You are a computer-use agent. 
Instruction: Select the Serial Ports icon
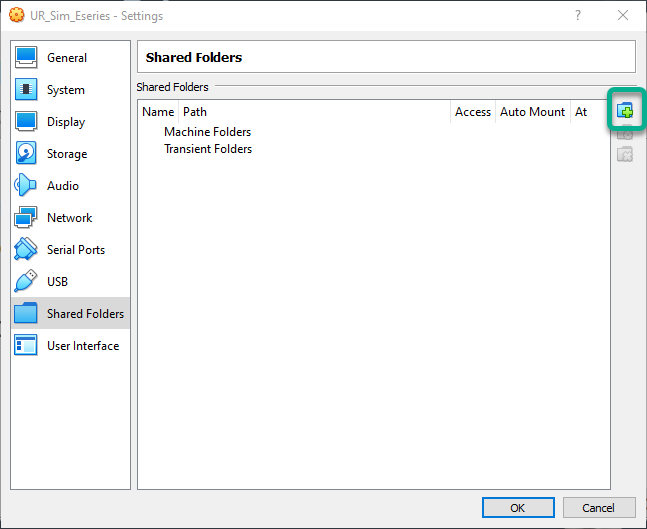tap(27, 250)
